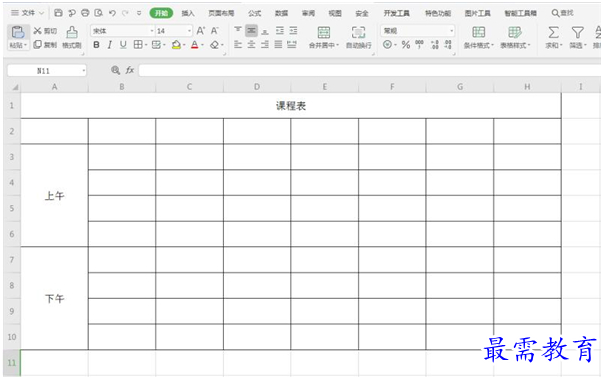Image resolution: width=605 pixels, height=381 pixels.
Task: Decrease font size with A- icon
Action: [x=215, y=30]
